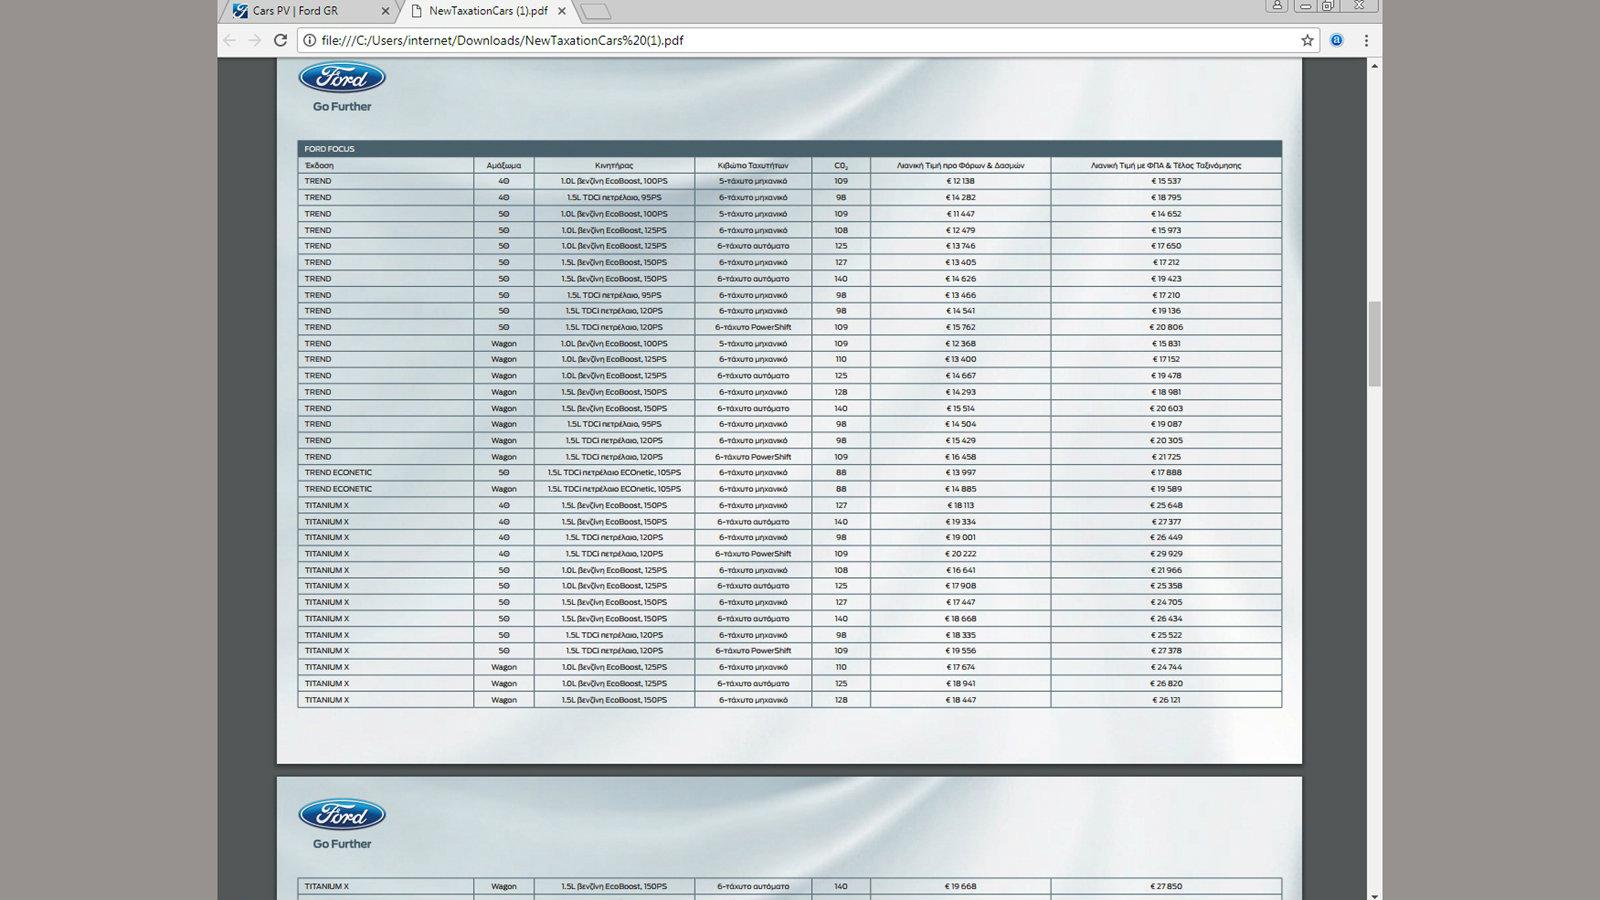Click the Λιανική Τιμή με ΦΠΑ & Τέλος Ταξινόμησης header

click(x=1166, y=165)
